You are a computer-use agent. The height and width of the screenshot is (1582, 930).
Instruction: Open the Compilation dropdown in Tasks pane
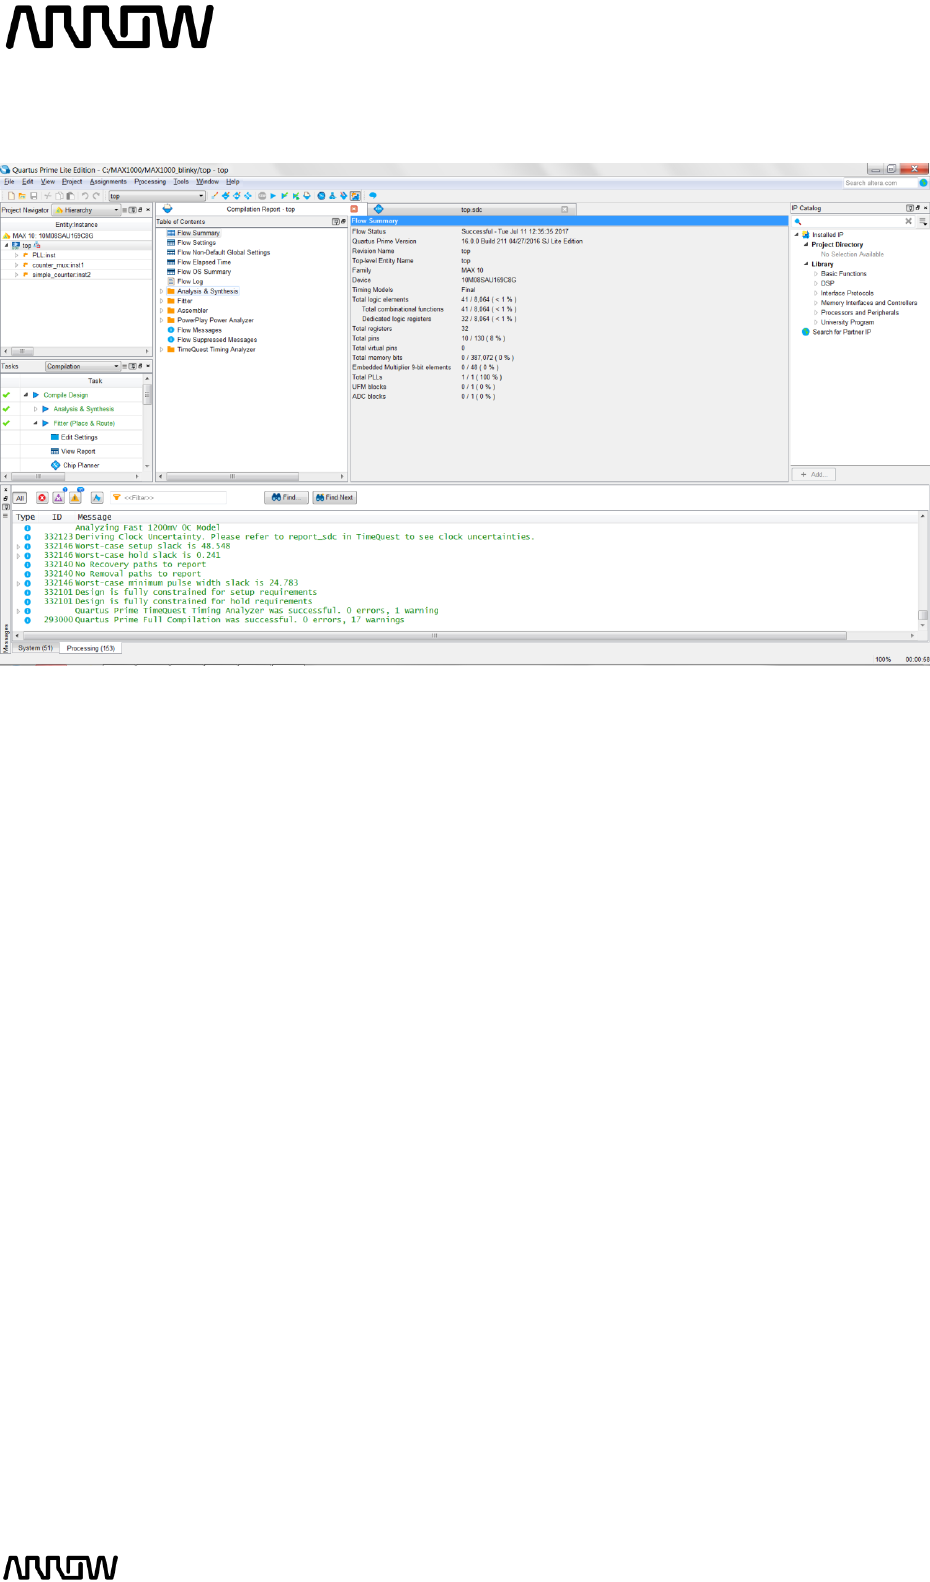click(83, 366)
